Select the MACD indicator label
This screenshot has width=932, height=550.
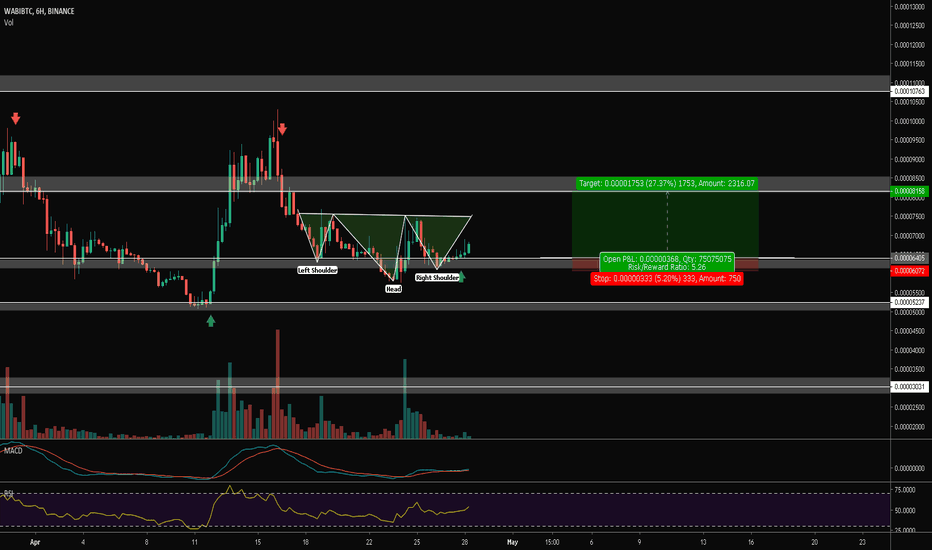coord(13,451)
